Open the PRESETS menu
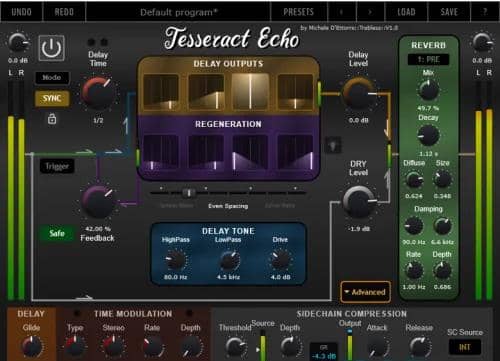Screen dimensions: 500x361 click(299, 12)
